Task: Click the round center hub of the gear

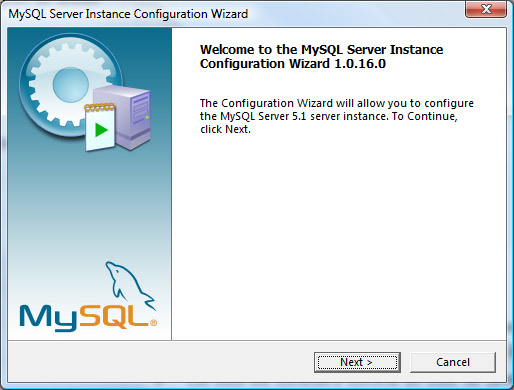Action: click(x=71, y=84)
